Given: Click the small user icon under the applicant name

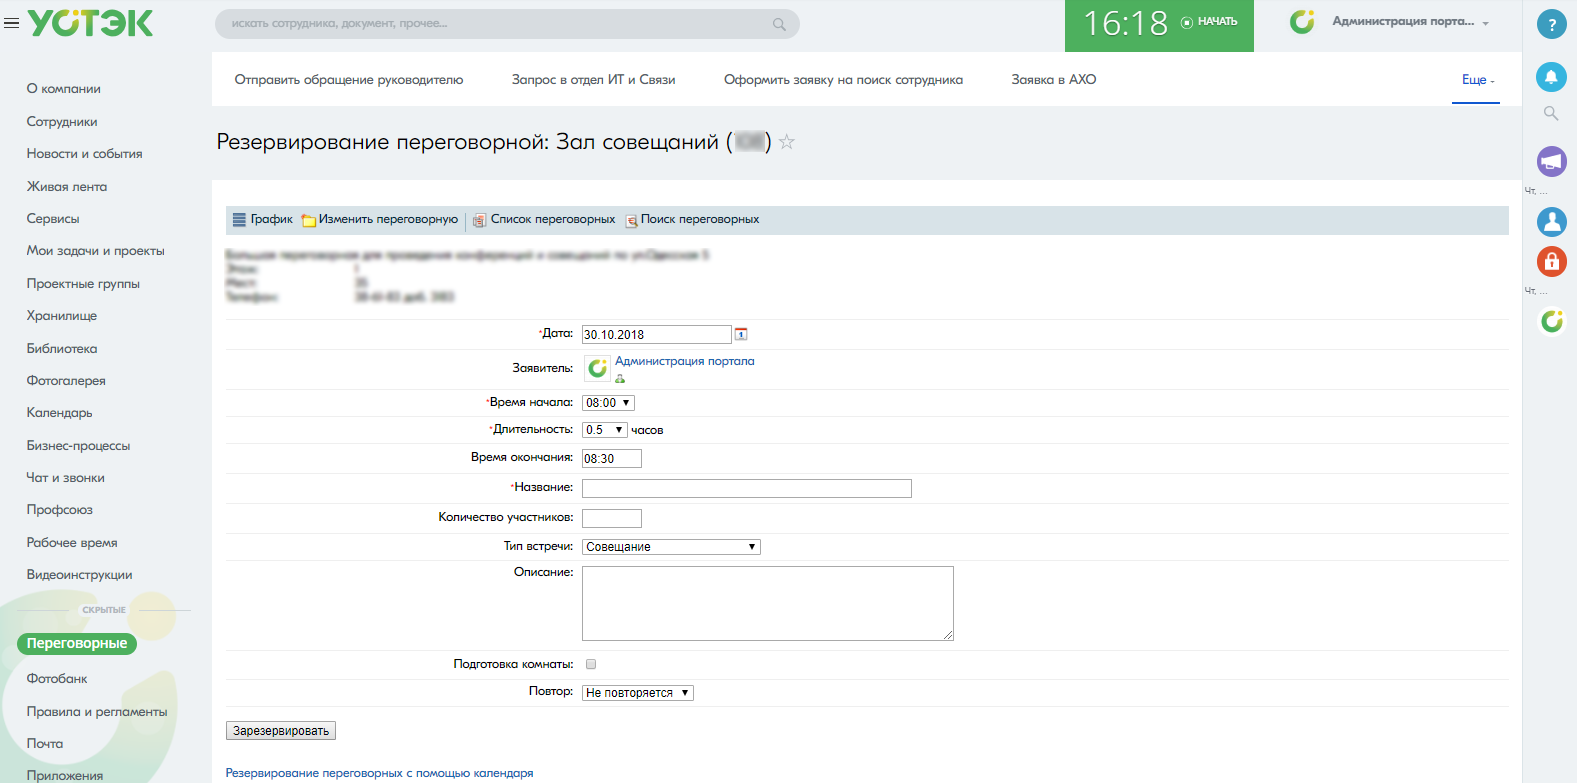Looking at the screenshot, I should (620, 379).
